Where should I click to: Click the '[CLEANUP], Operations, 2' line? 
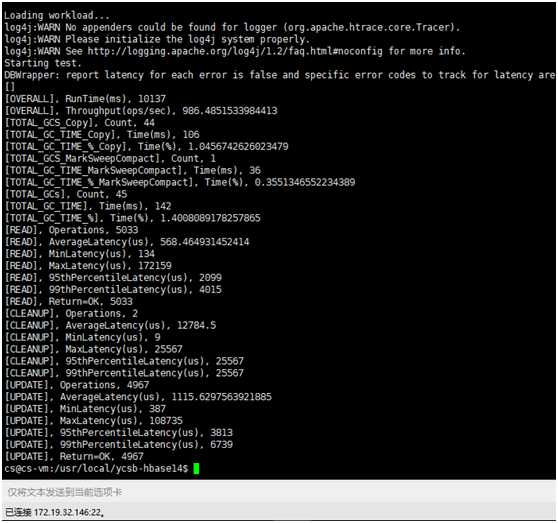tap(71, 313)
